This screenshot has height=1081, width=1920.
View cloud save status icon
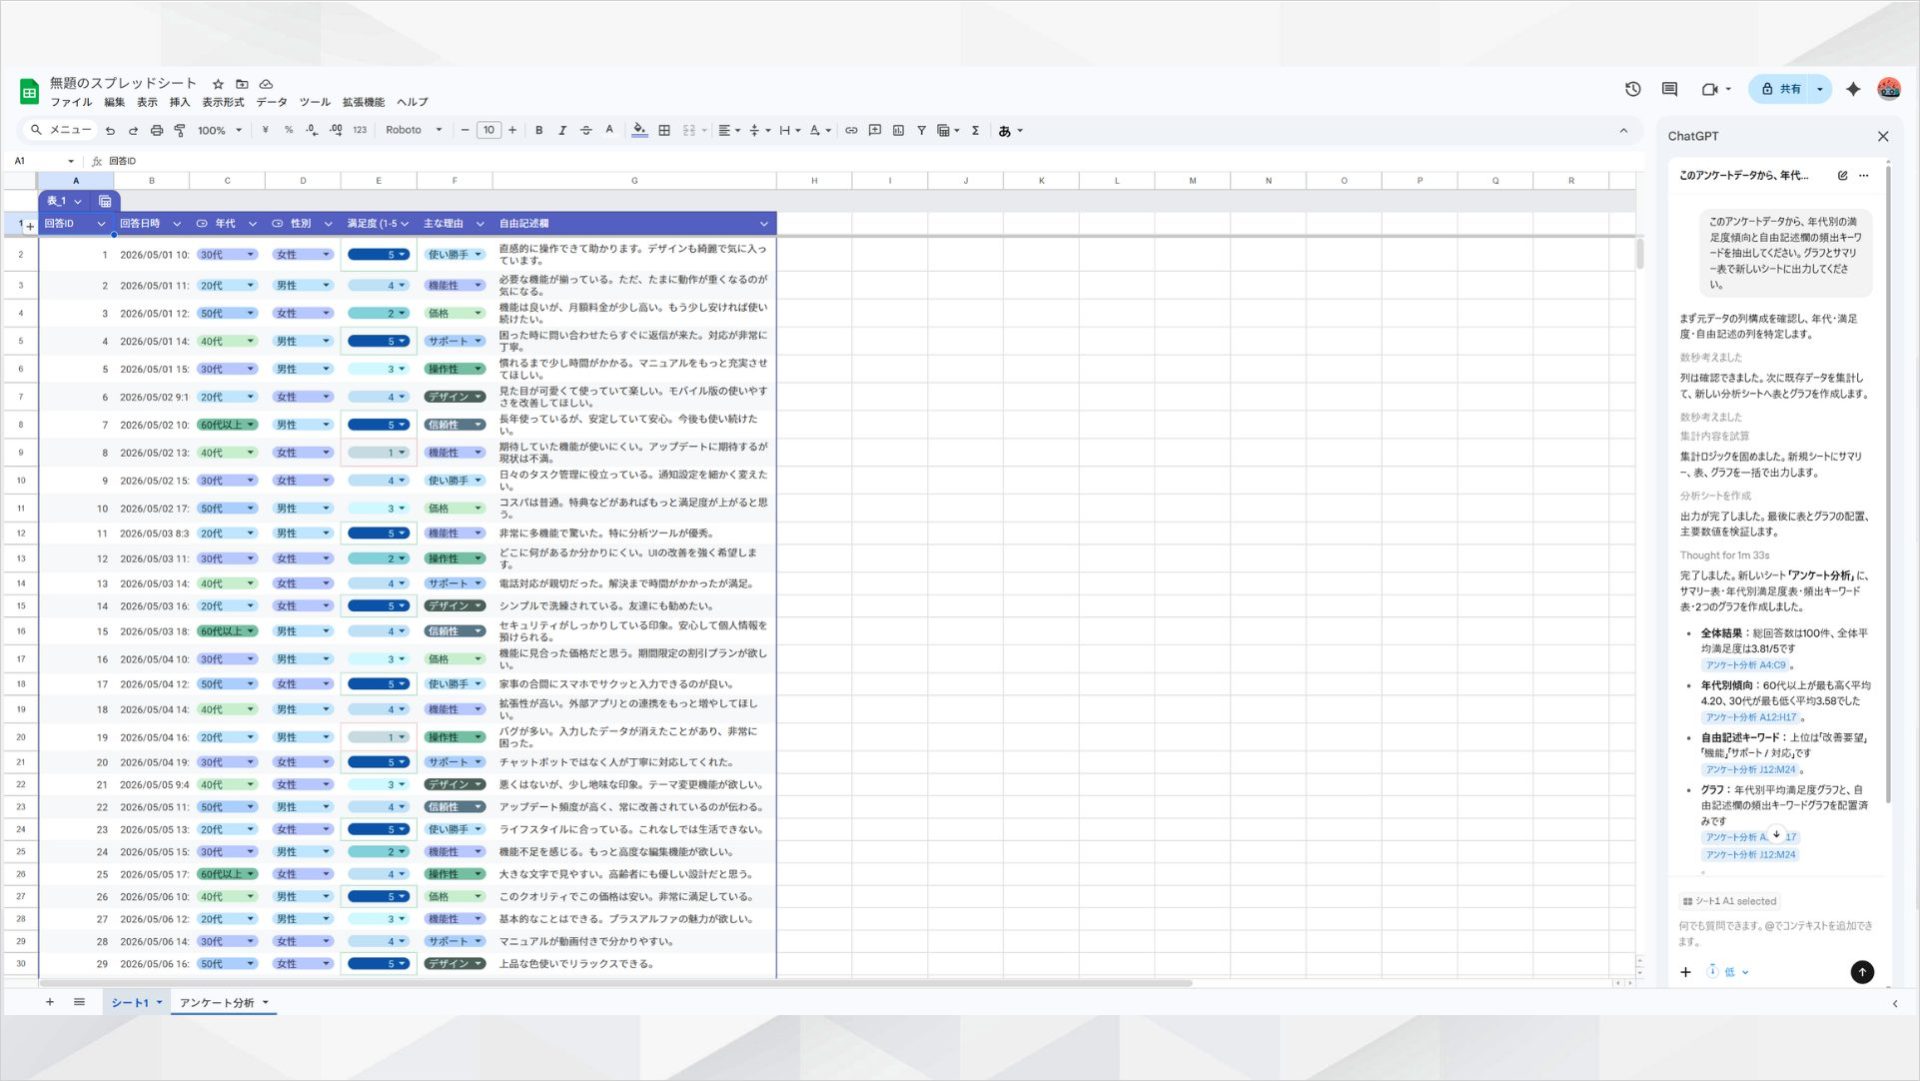click(266, 84)
